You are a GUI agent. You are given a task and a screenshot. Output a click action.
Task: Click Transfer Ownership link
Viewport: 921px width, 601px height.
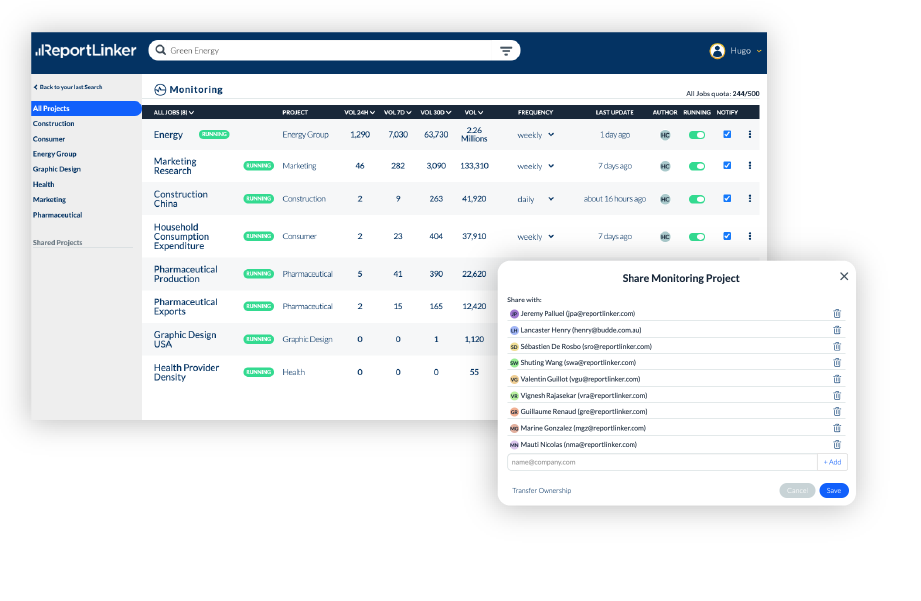[542, 491]
